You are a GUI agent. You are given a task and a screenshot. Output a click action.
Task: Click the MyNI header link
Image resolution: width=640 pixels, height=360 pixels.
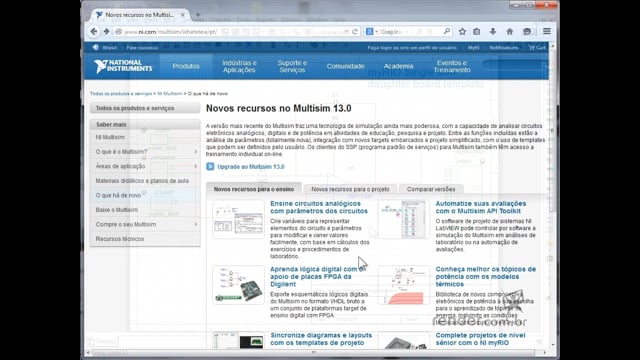pyautogui.click(x=473, y=48)
